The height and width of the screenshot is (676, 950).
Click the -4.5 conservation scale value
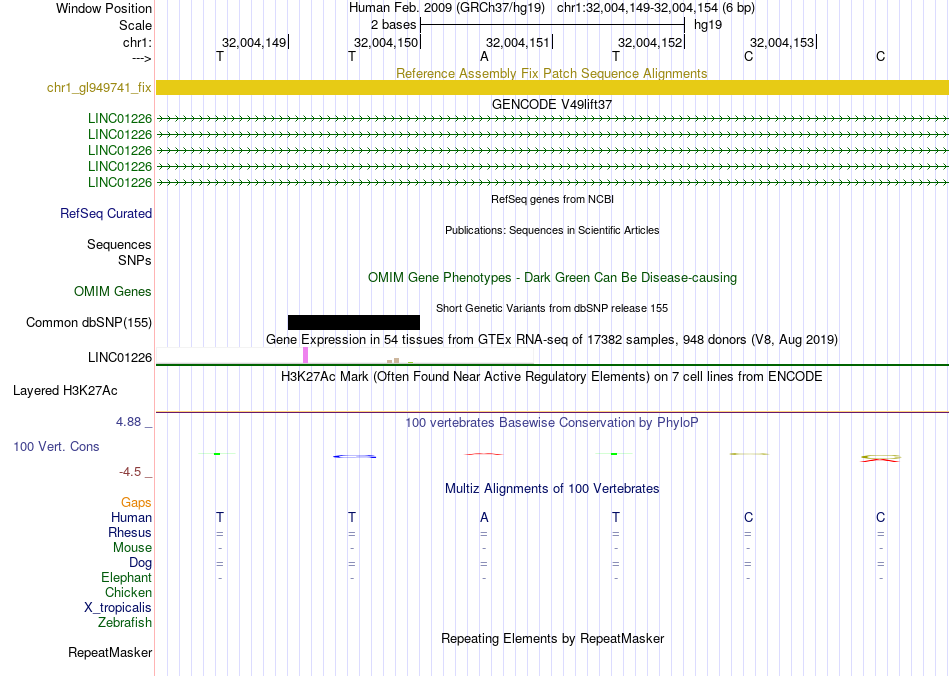130,471
